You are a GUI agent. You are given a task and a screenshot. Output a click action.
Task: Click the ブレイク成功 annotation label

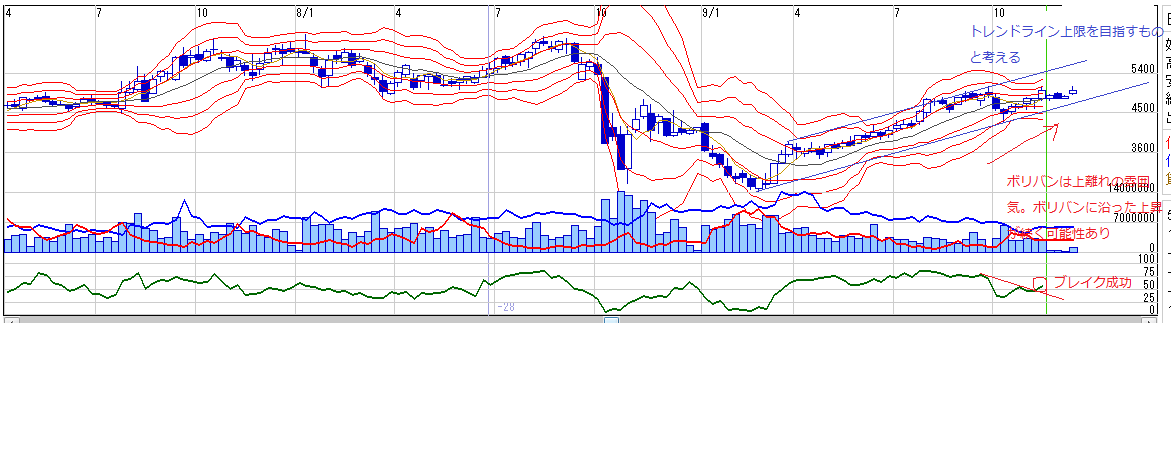[1092, 283]
